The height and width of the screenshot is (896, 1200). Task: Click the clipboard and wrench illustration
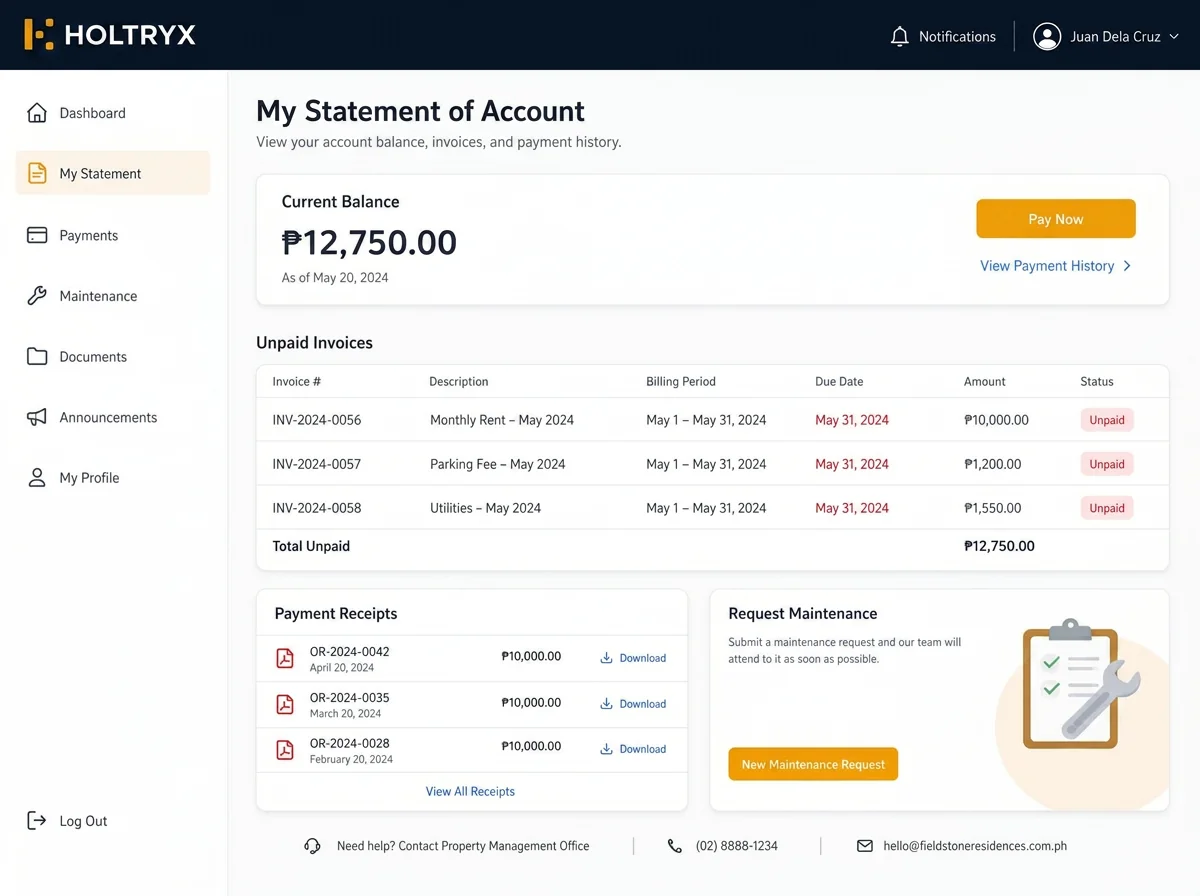(x=1080, y=684)
